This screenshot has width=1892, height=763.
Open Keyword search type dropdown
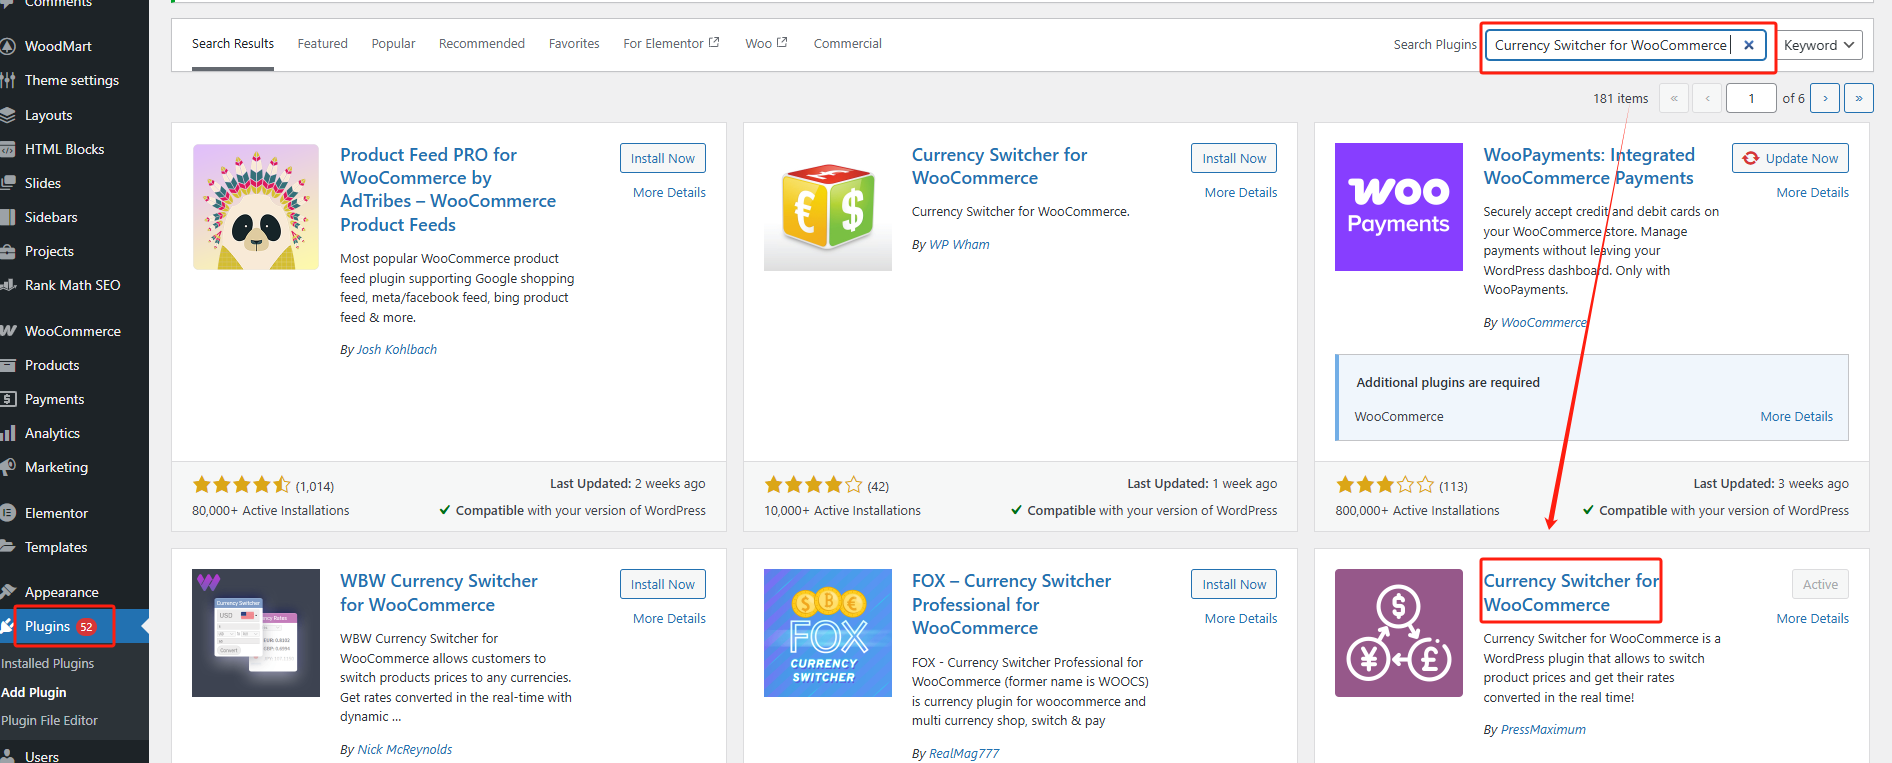tap(1819, 45)
